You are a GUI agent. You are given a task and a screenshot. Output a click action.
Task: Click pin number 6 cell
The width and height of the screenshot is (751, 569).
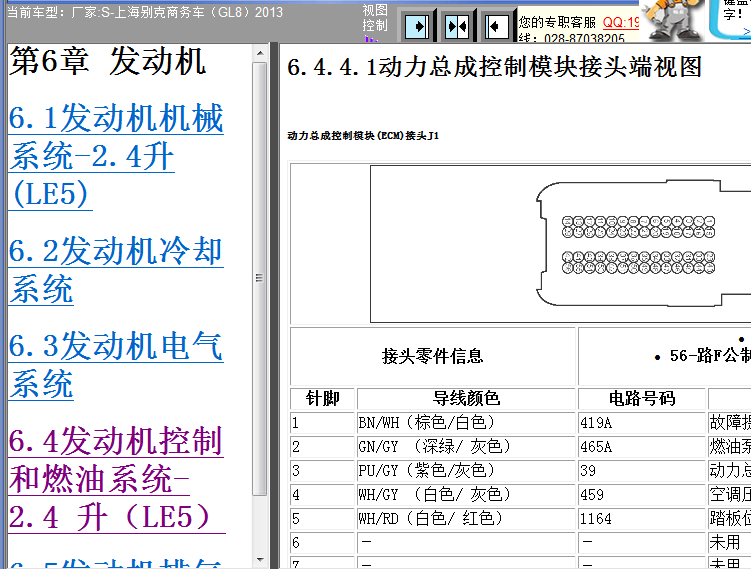coord(322,542)
